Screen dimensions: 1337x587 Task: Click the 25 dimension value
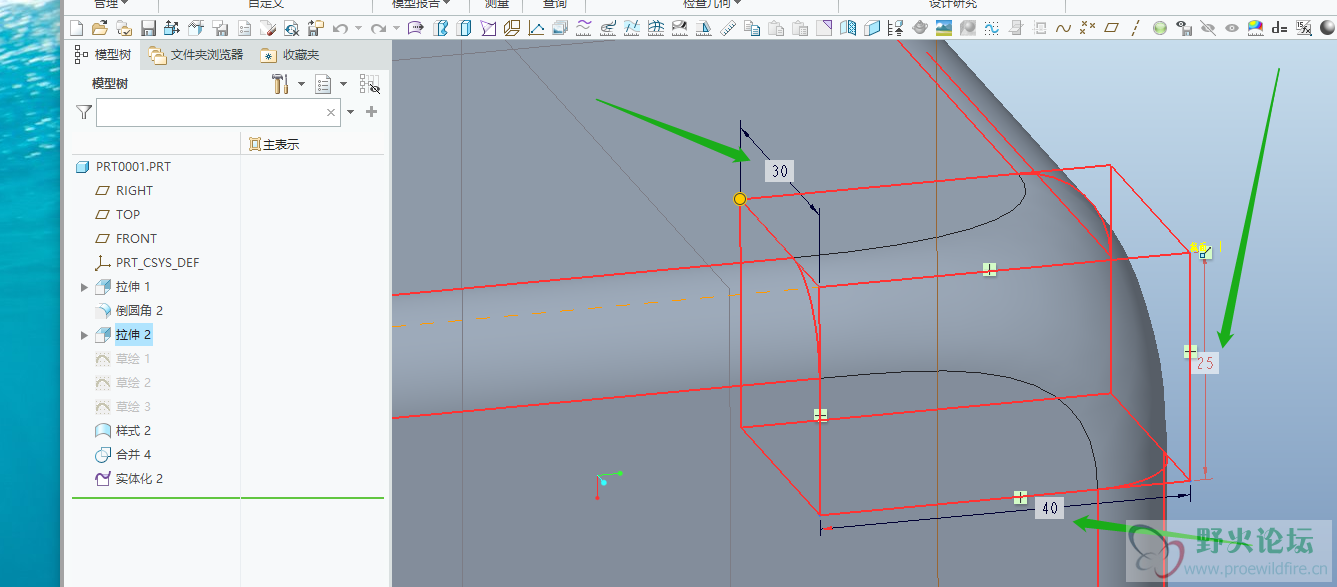(1205, 363)
